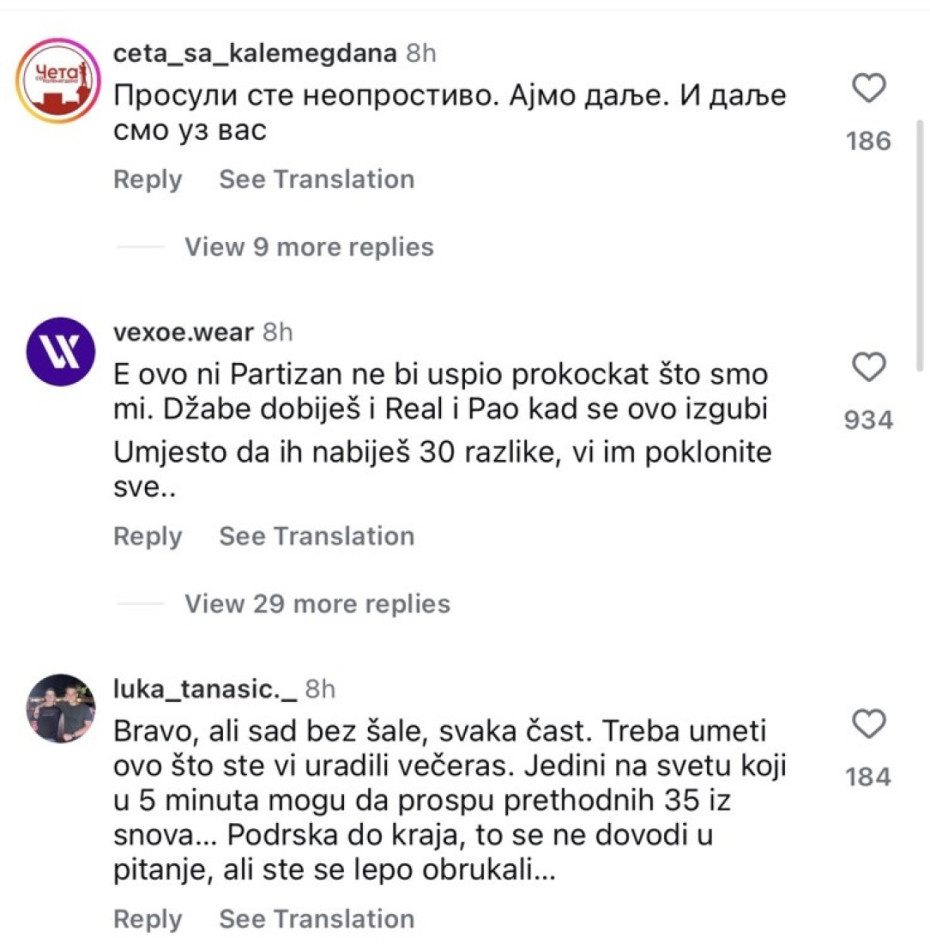Image resolution: width=930 pixels, height=944 pixels.
Task: Open username ceta_sa_kalemegdana
Action: click(x=255, y=53)
